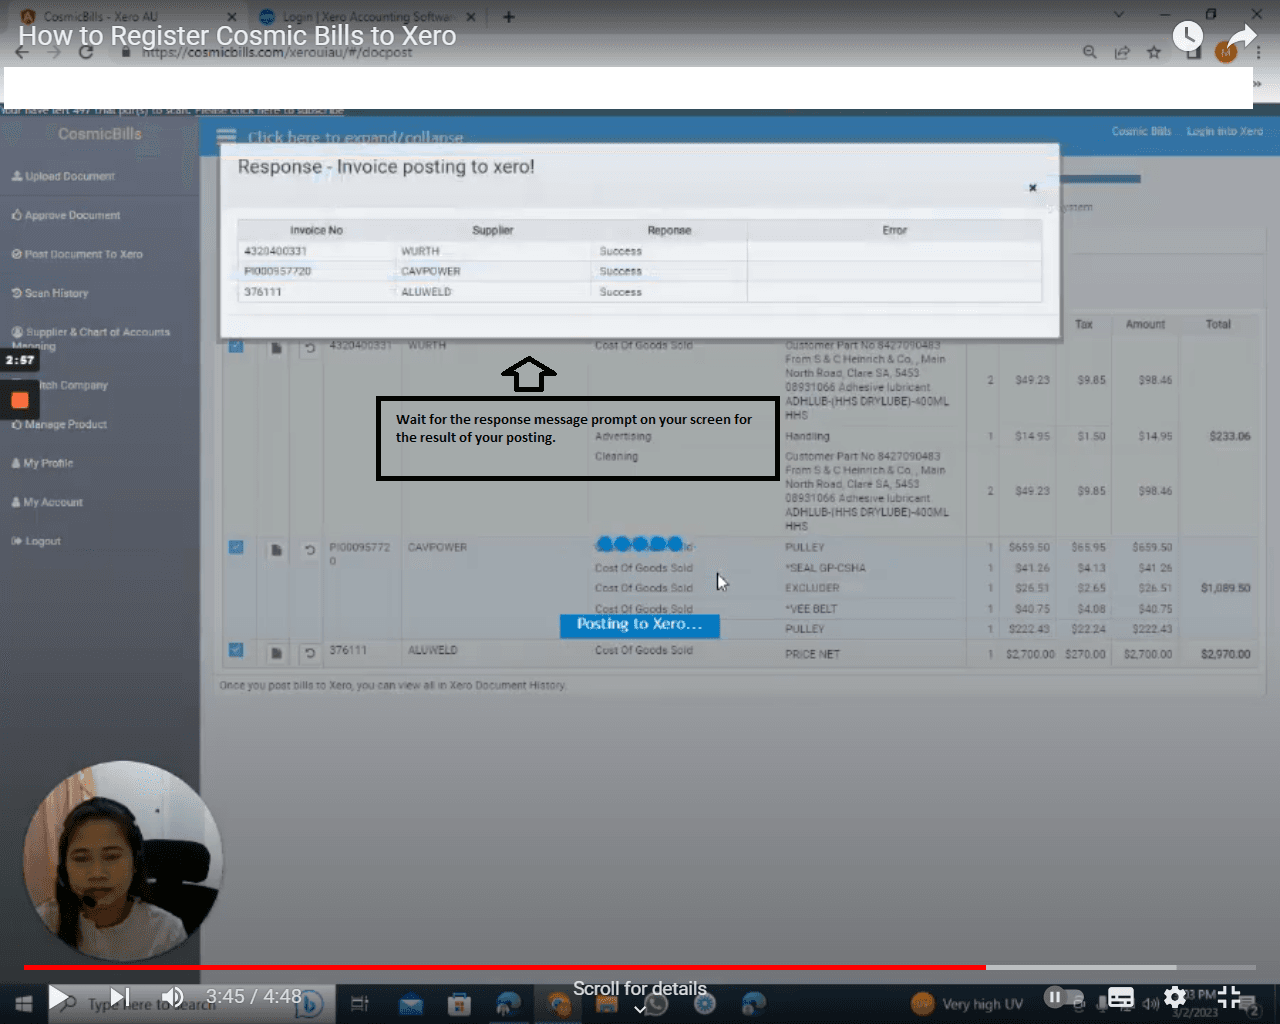The image size is (1280, 1024).
Task: Click the Login into Xero link
Action: (1225, 131)
